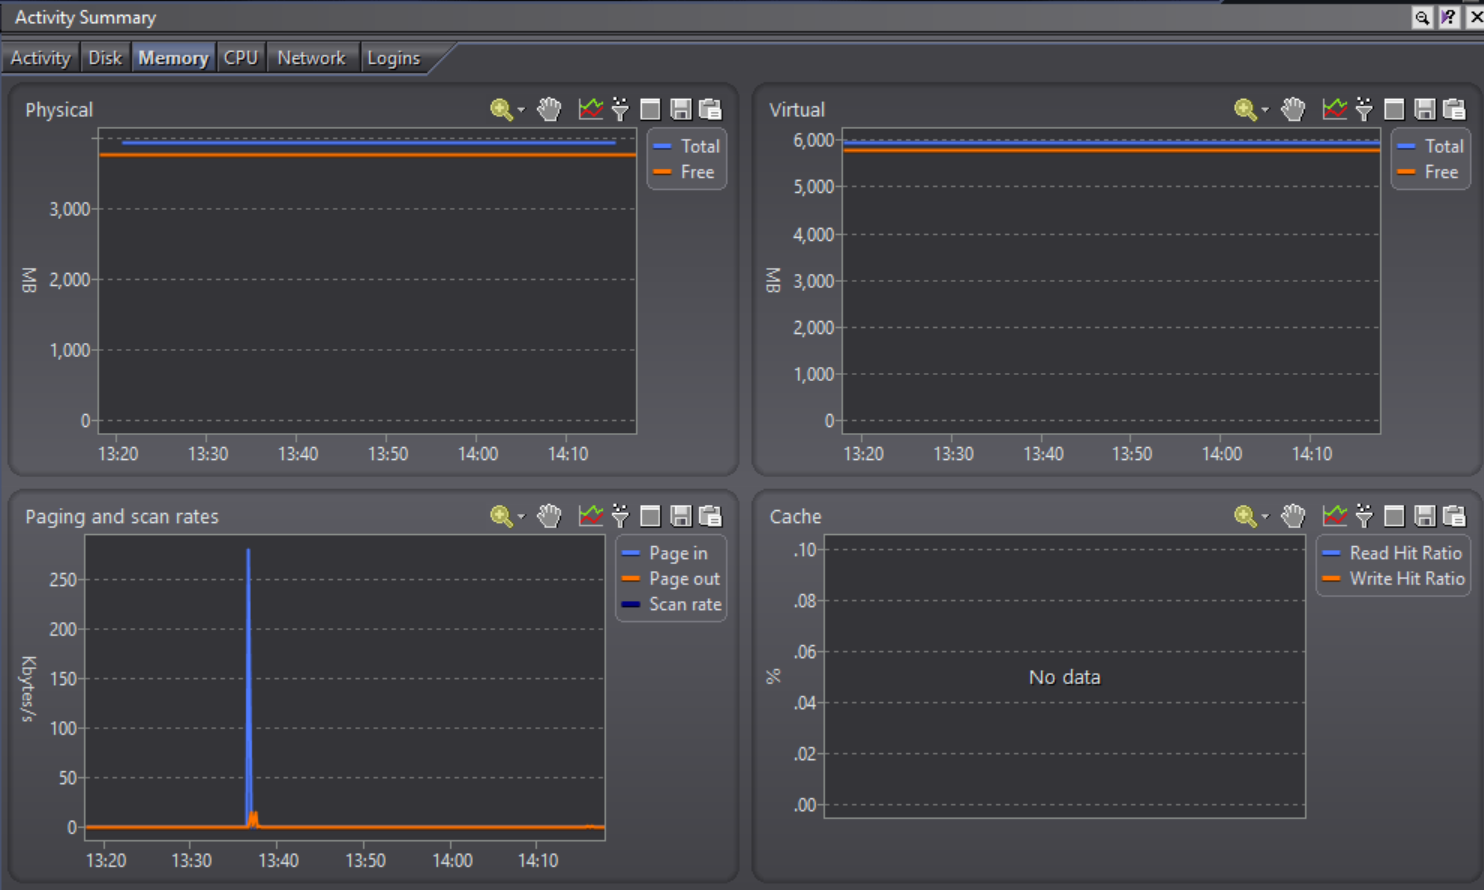Screen dimensions: 1484x890
Task: Select the zoom tool in Cache chart
Action: [x=1245, y=516]
